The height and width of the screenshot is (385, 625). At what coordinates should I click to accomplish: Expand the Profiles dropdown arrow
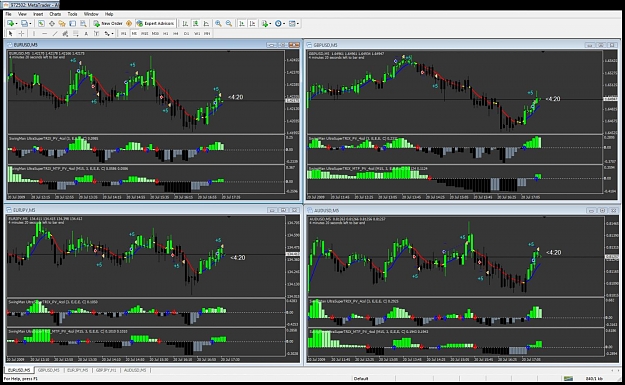click(30, 24)
